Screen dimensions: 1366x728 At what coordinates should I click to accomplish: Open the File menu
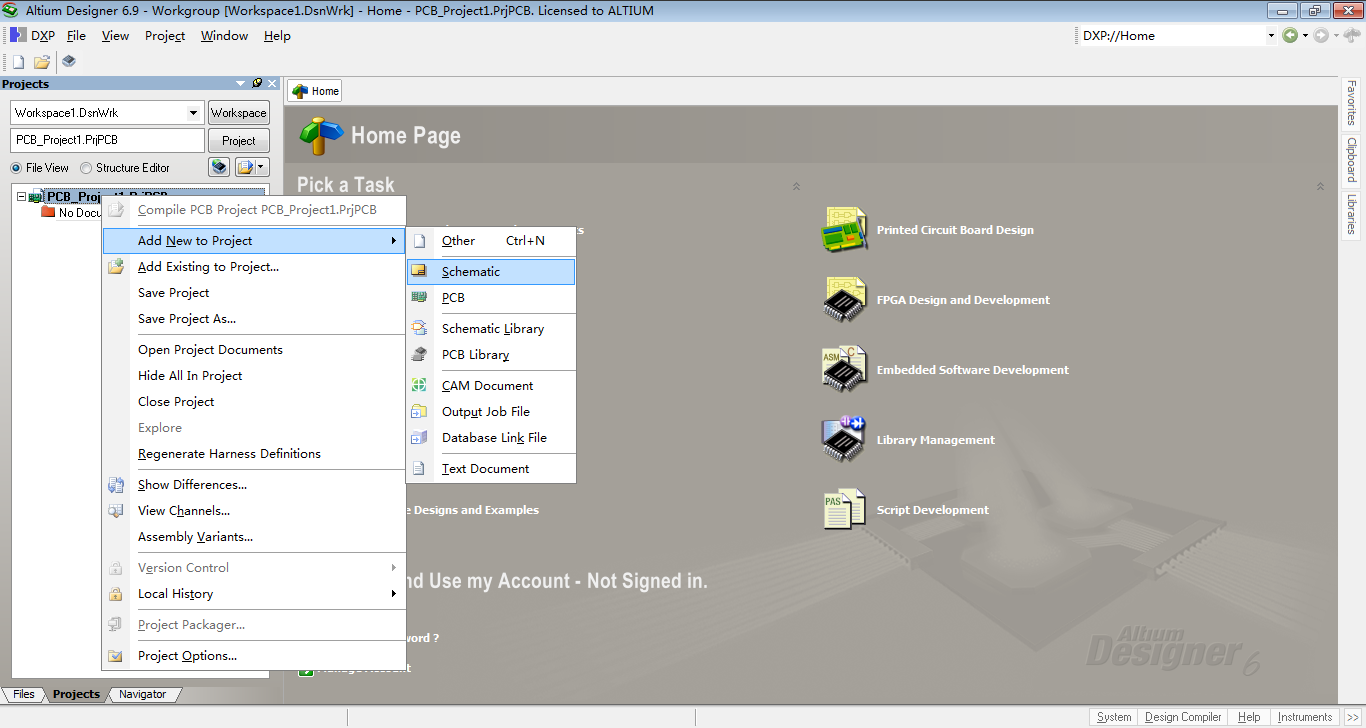tap(76, 35)
